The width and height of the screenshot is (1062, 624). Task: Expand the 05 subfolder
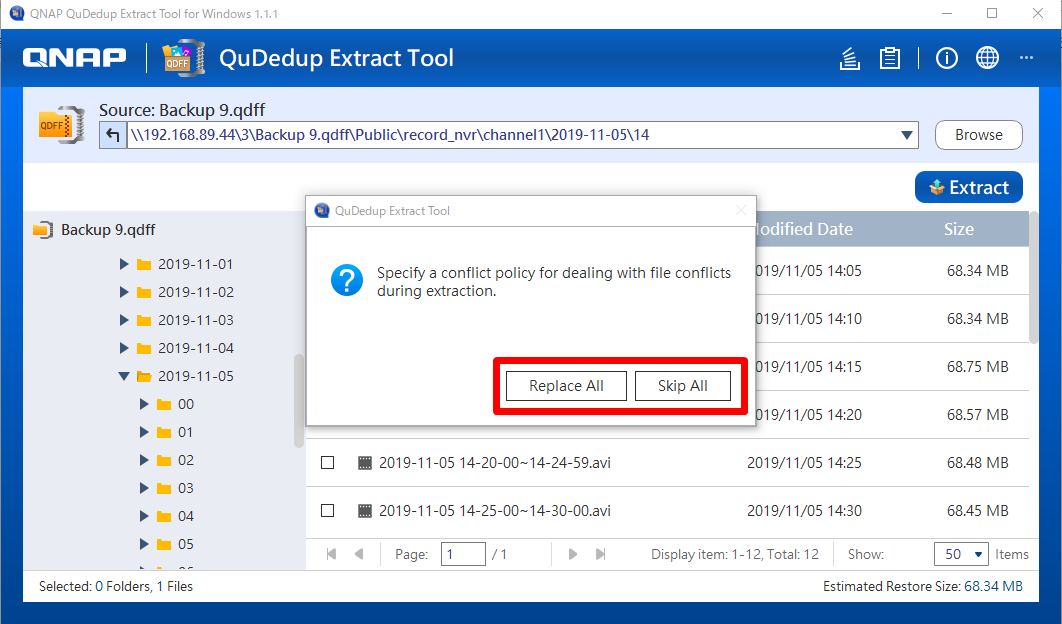click(x=144, y=544)
